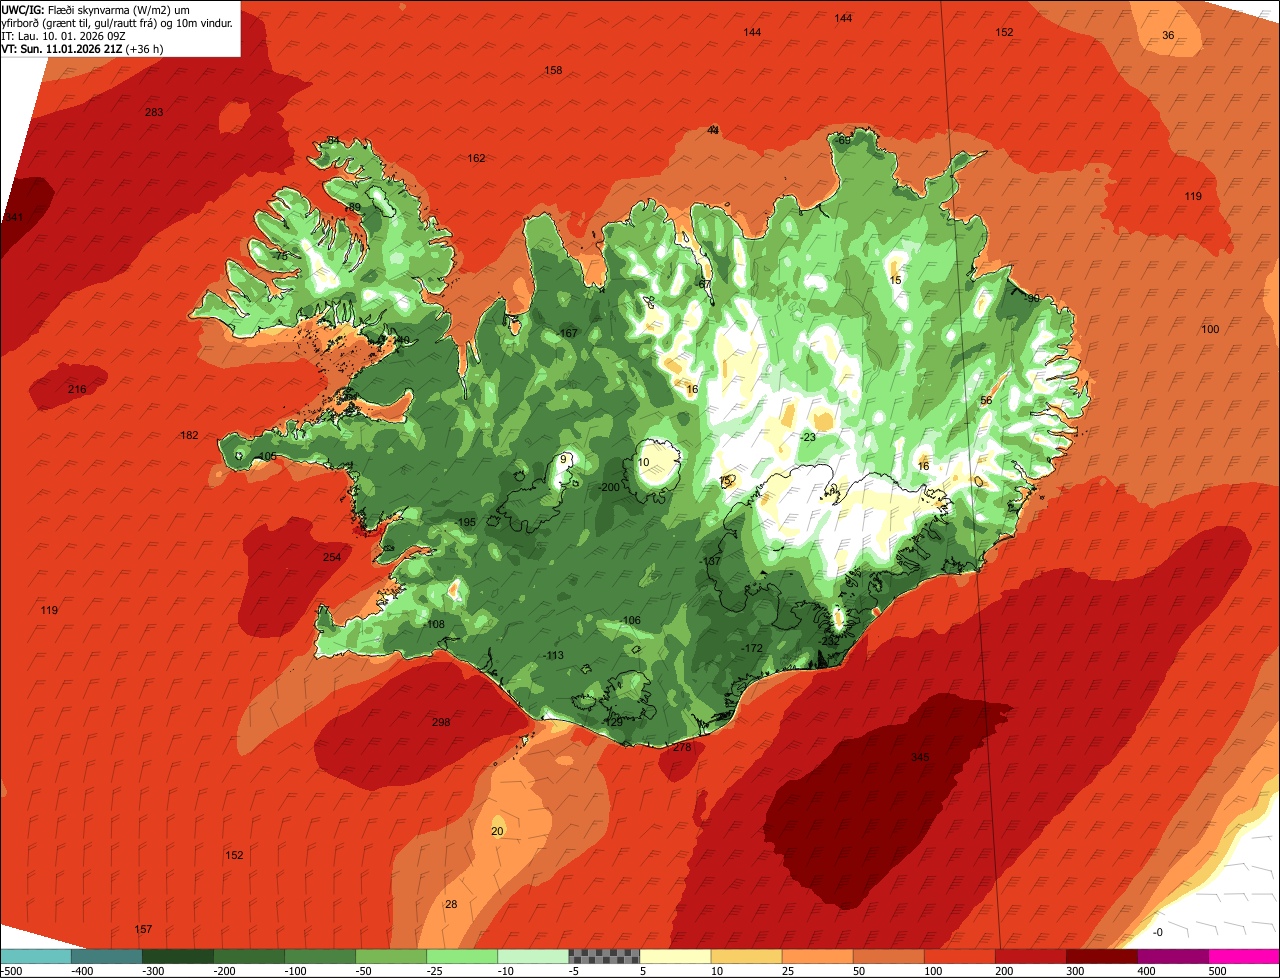Click the map value "-76" in the Westfjords
Screen dimensions: 1280x978
[x=279, y=256]
